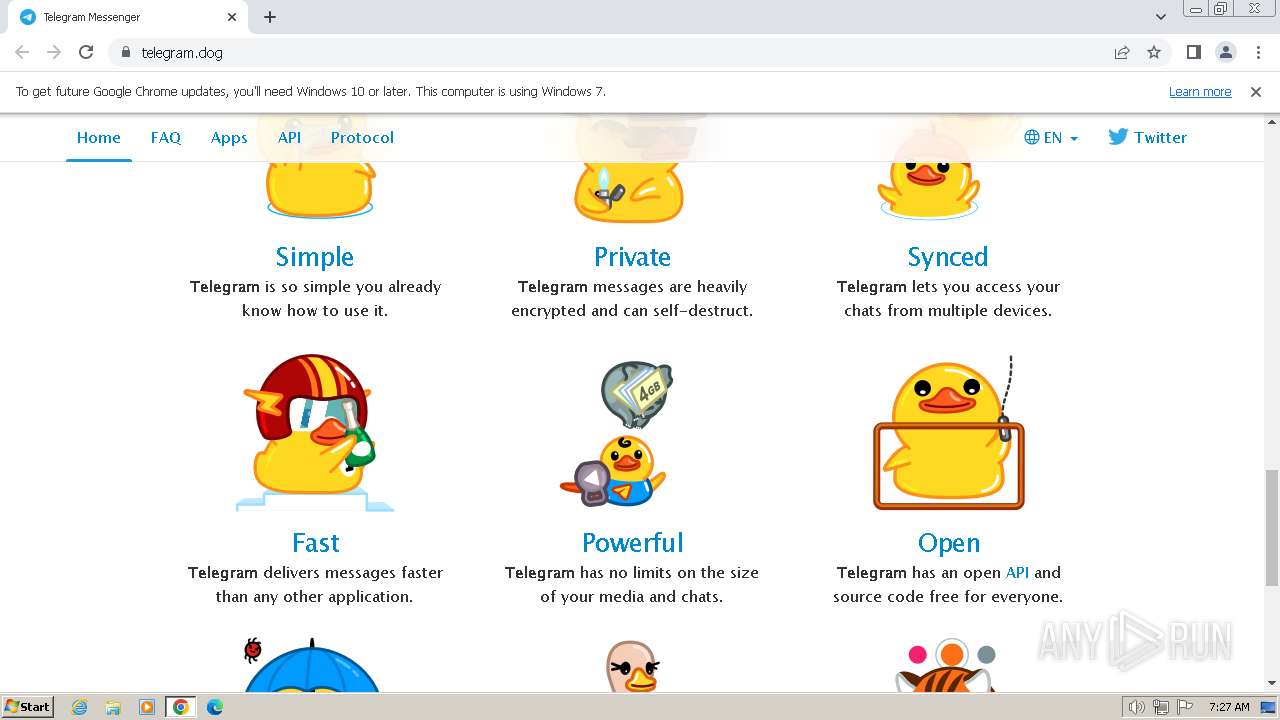Click the Fast heading
This screenshot has height=720, width=1280.
[x=316, y=543]
